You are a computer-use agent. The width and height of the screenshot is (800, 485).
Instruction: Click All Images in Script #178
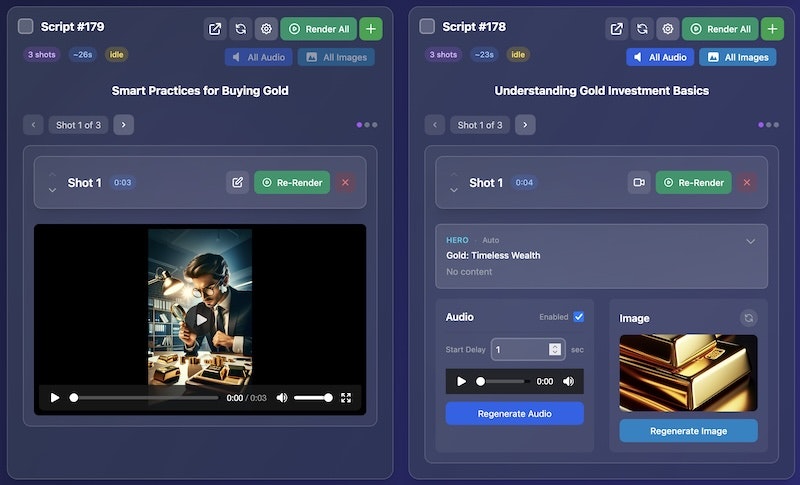click(738, 57)
